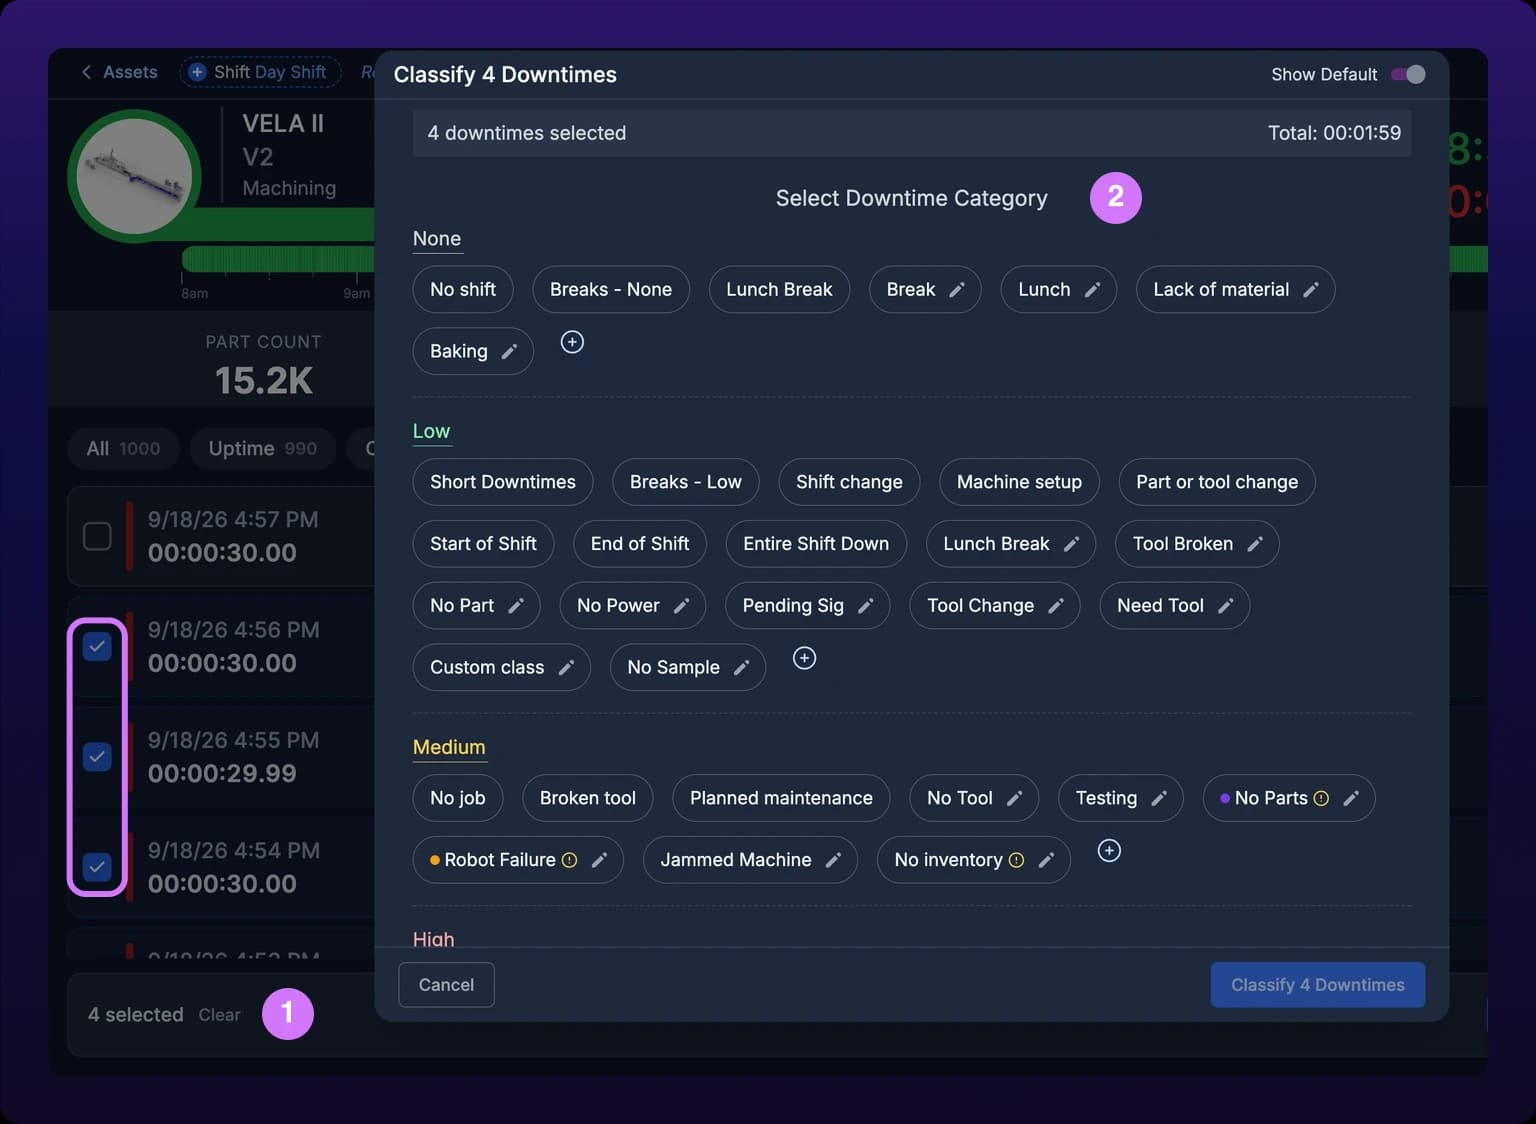Screen dimensions: 1536x1124
Task: Choose Part or tool change category
Action: (1217, 482)
